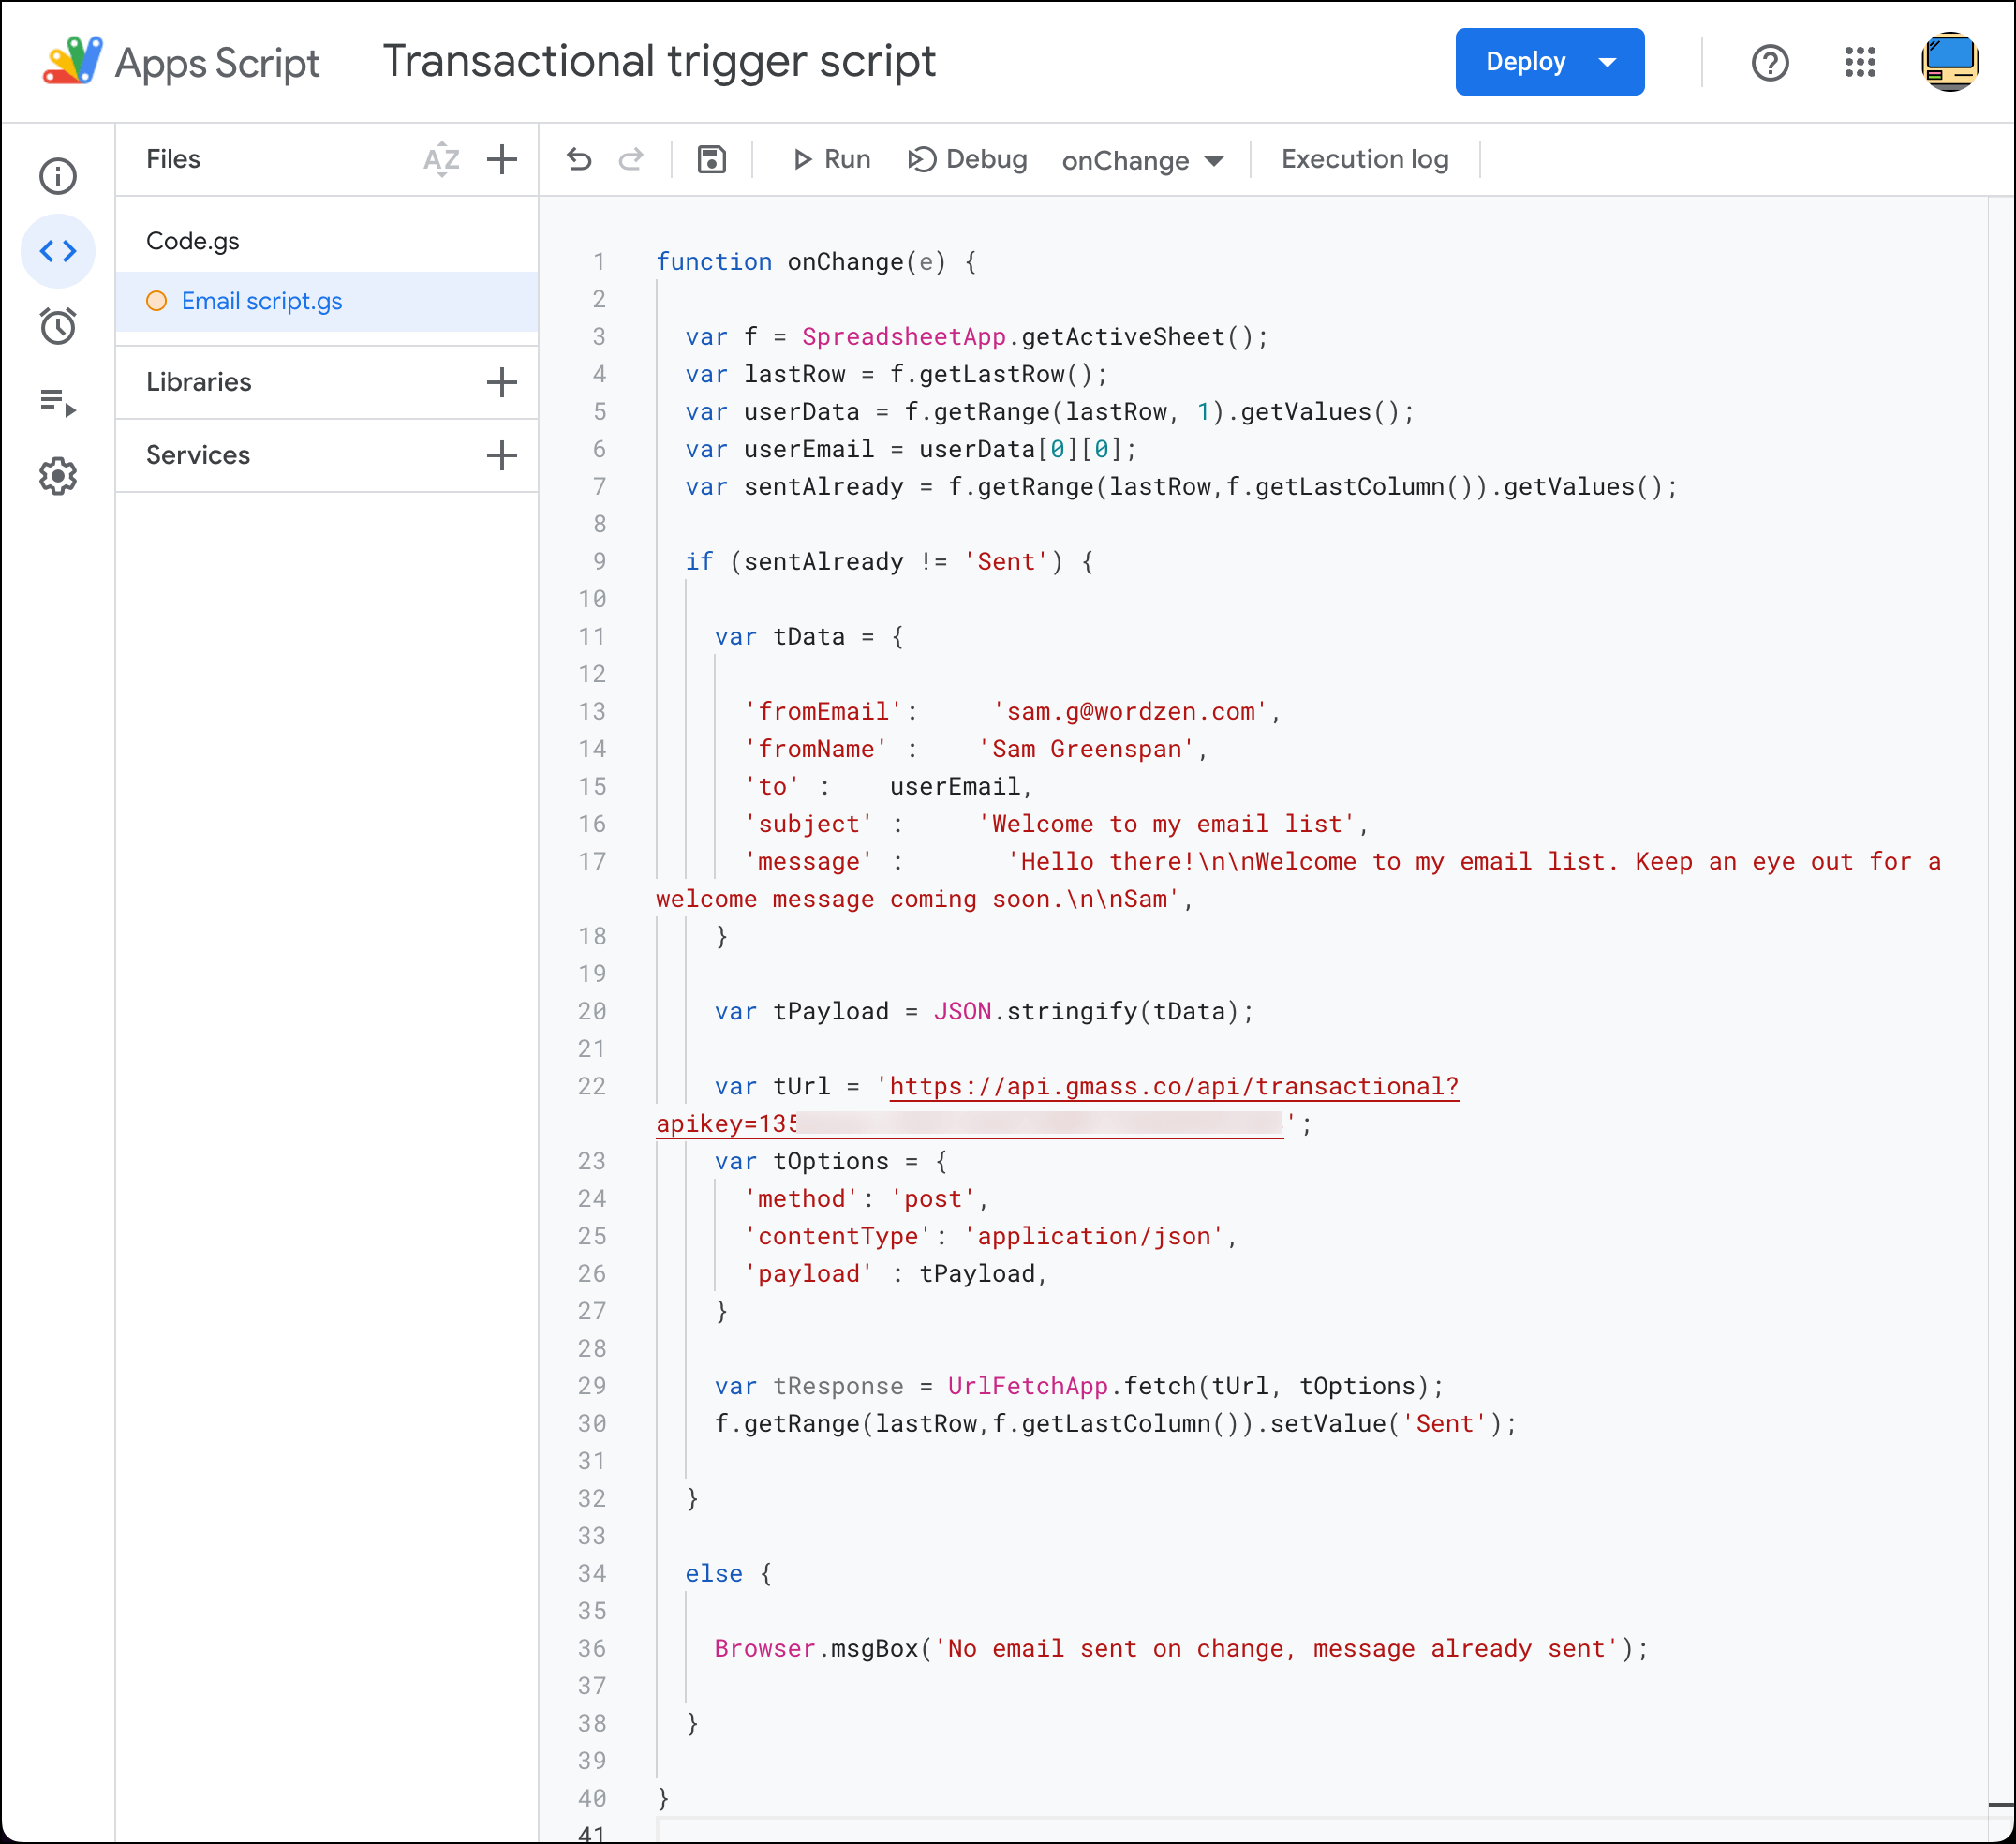
Task: Click the 'fromName' Sam Greenspan line
Action: pyautogui.click(x=975, y=749)
